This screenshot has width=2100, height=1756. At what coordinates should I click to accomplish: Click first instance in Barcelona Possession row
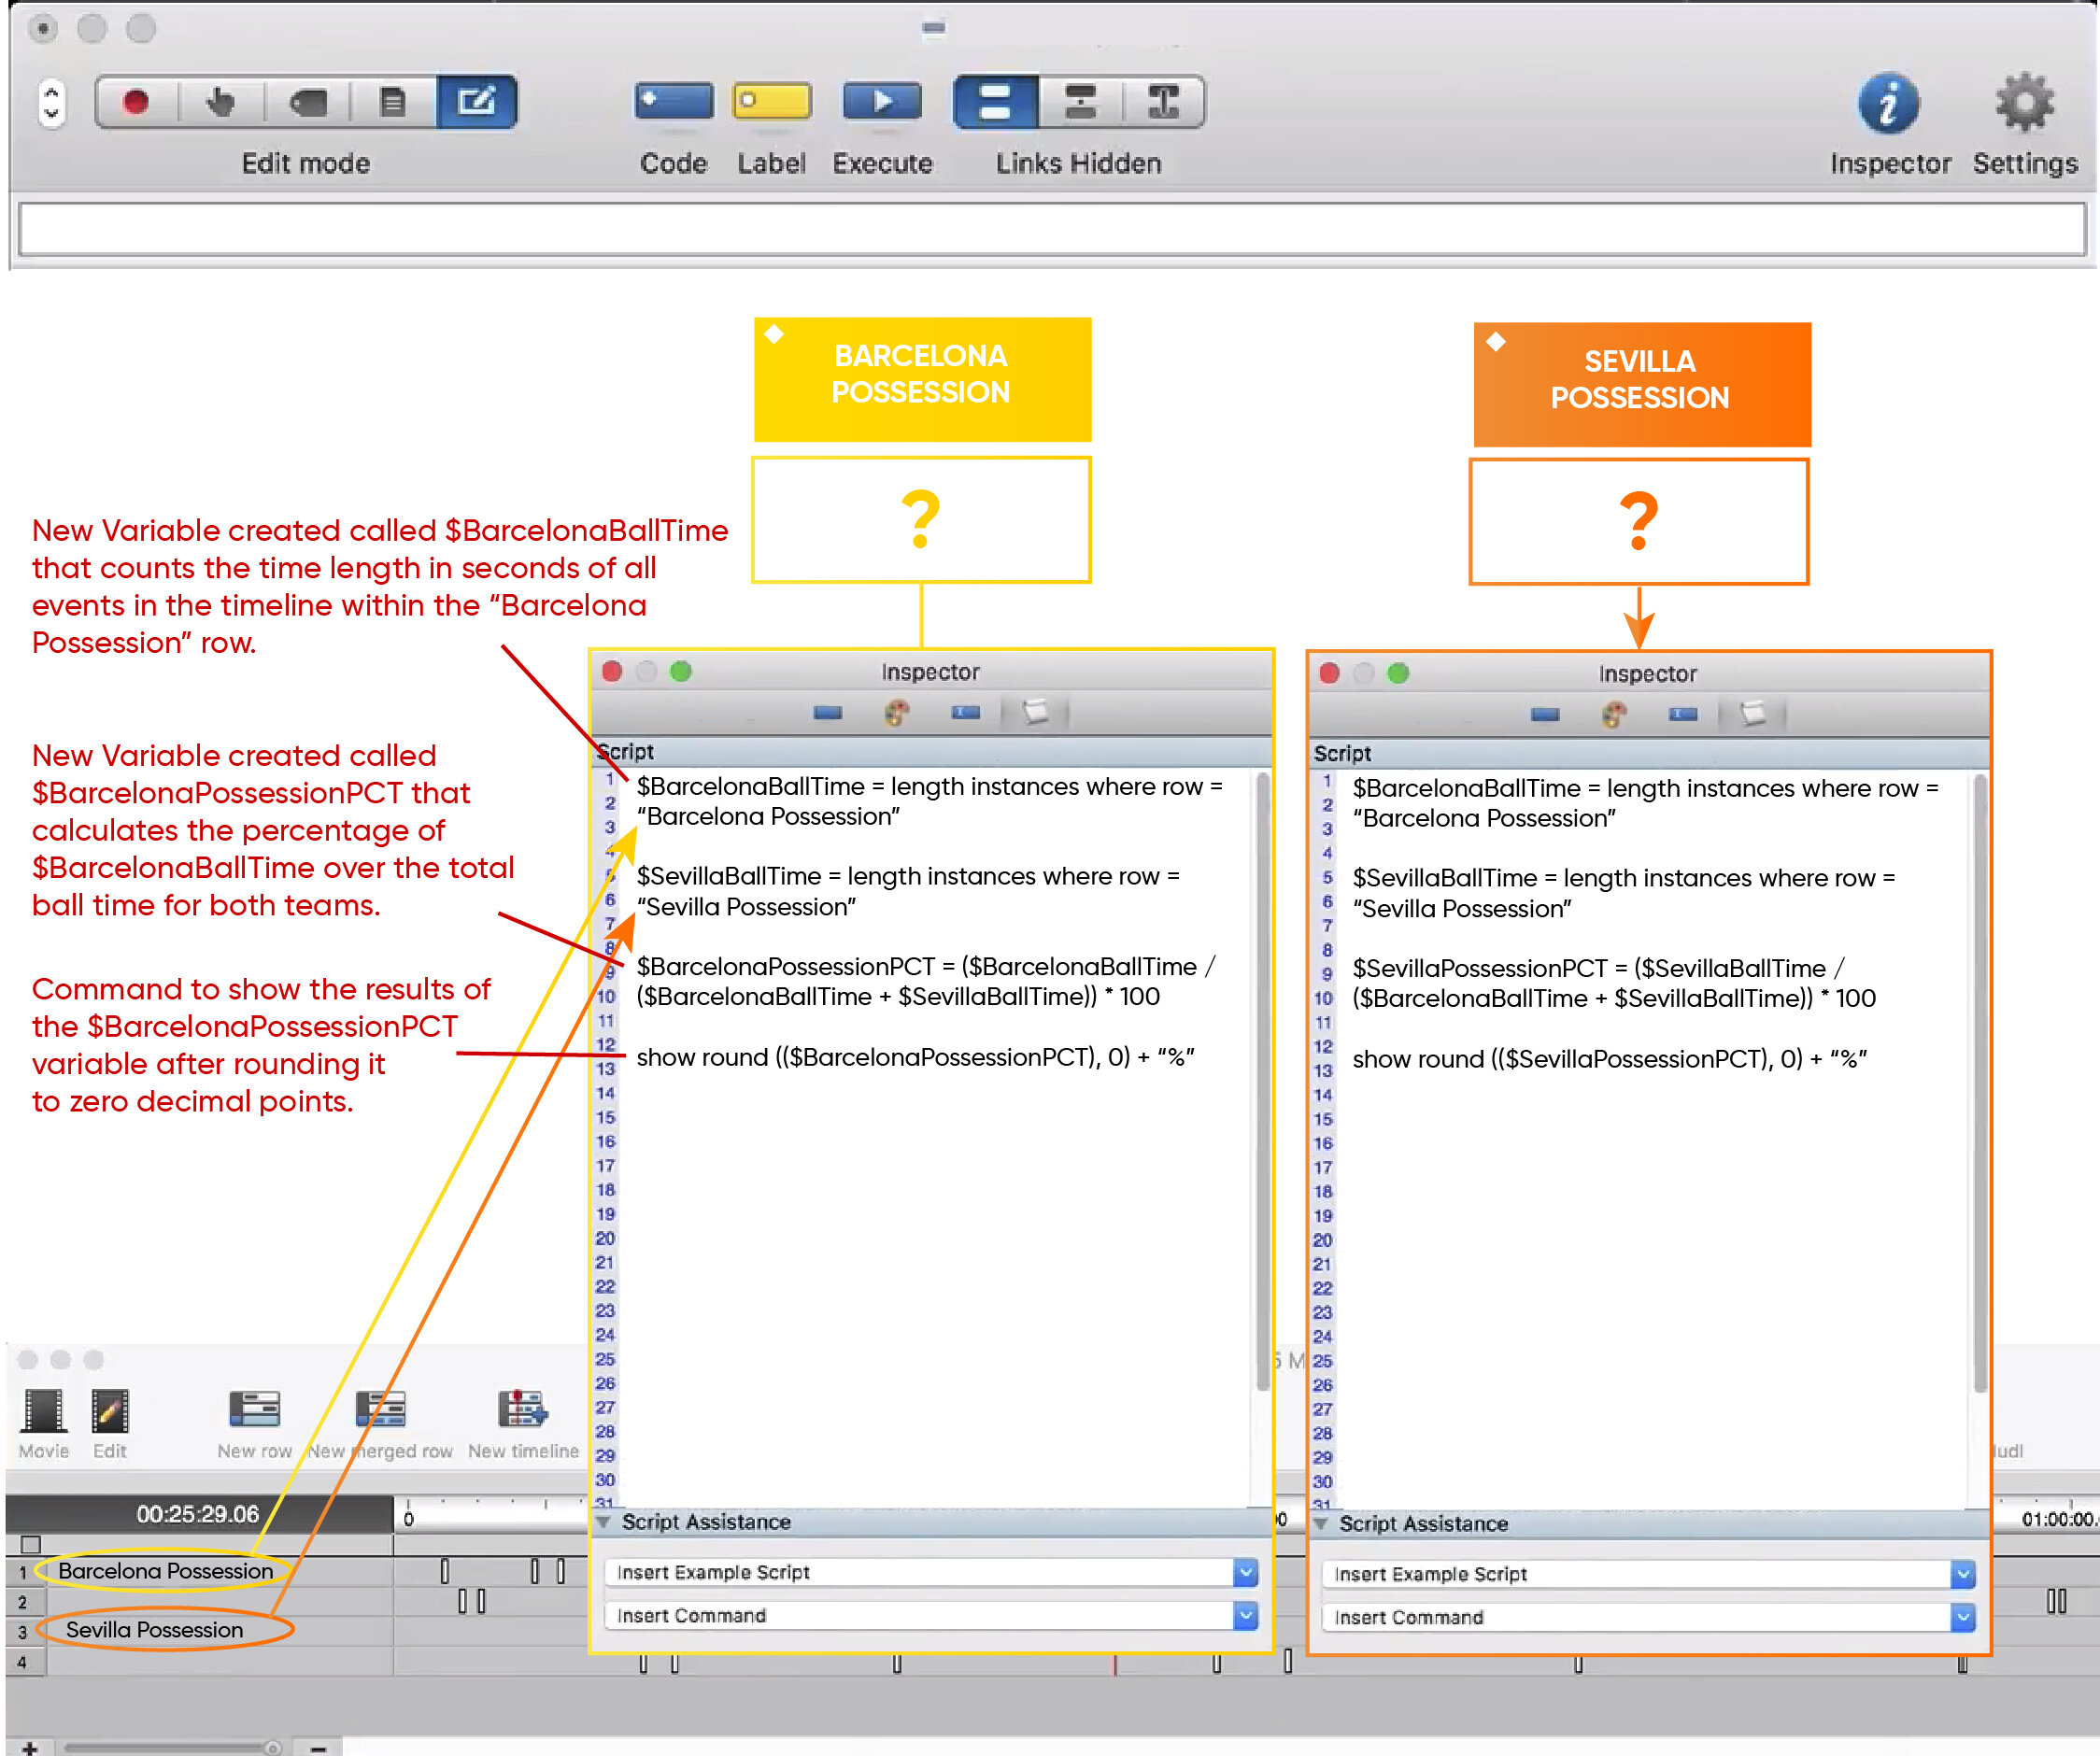[445, 1571]
